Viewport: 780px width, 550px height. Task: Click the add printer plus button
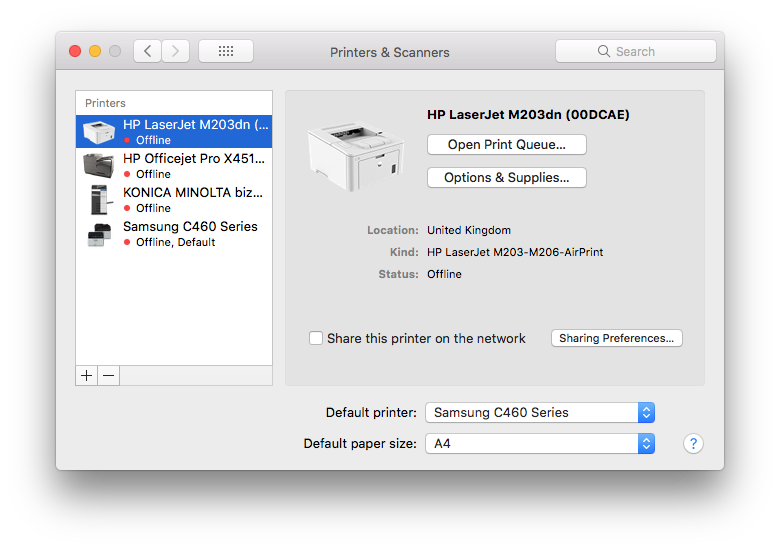click(x=87, y=375)
